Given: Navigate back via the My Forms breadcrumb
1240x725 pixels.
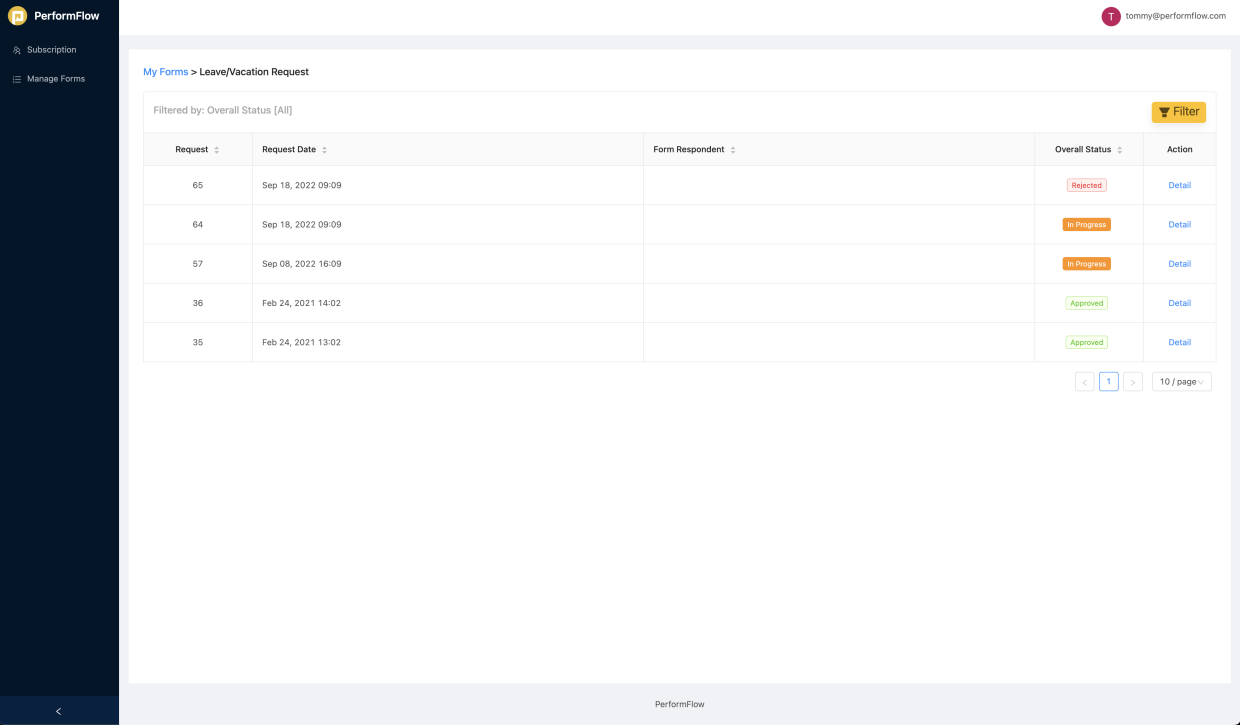Looking at the screenshot, I should [166, 71].
